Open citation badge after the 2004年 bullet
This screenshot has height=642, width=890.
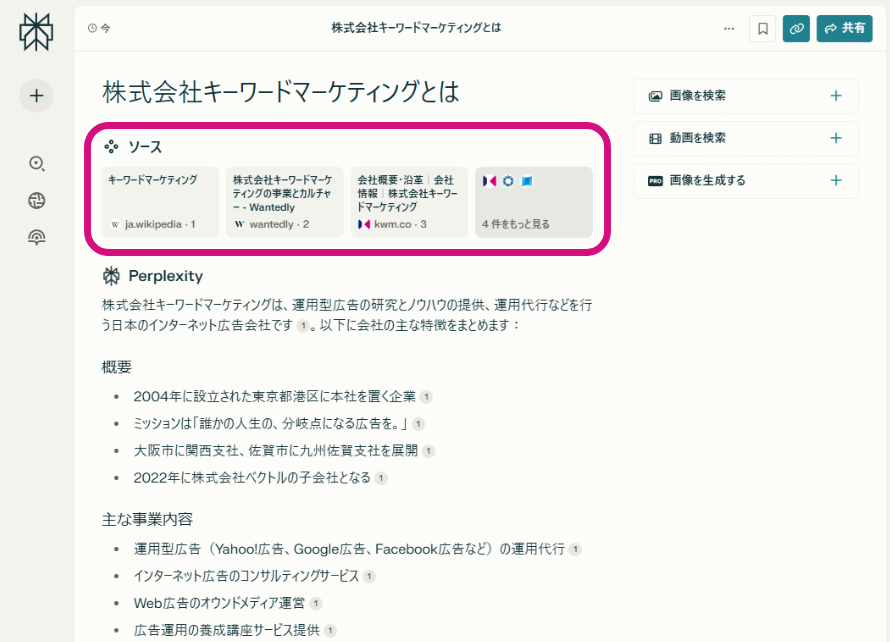pyautogui.click(x=426, y=397)
